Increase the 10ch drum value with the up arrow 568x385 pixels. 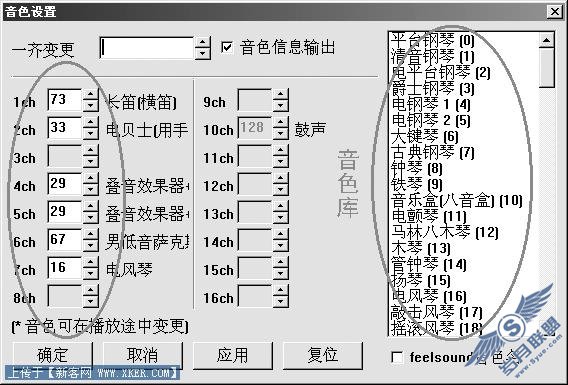pyautogui.click(x=281, y=122)
